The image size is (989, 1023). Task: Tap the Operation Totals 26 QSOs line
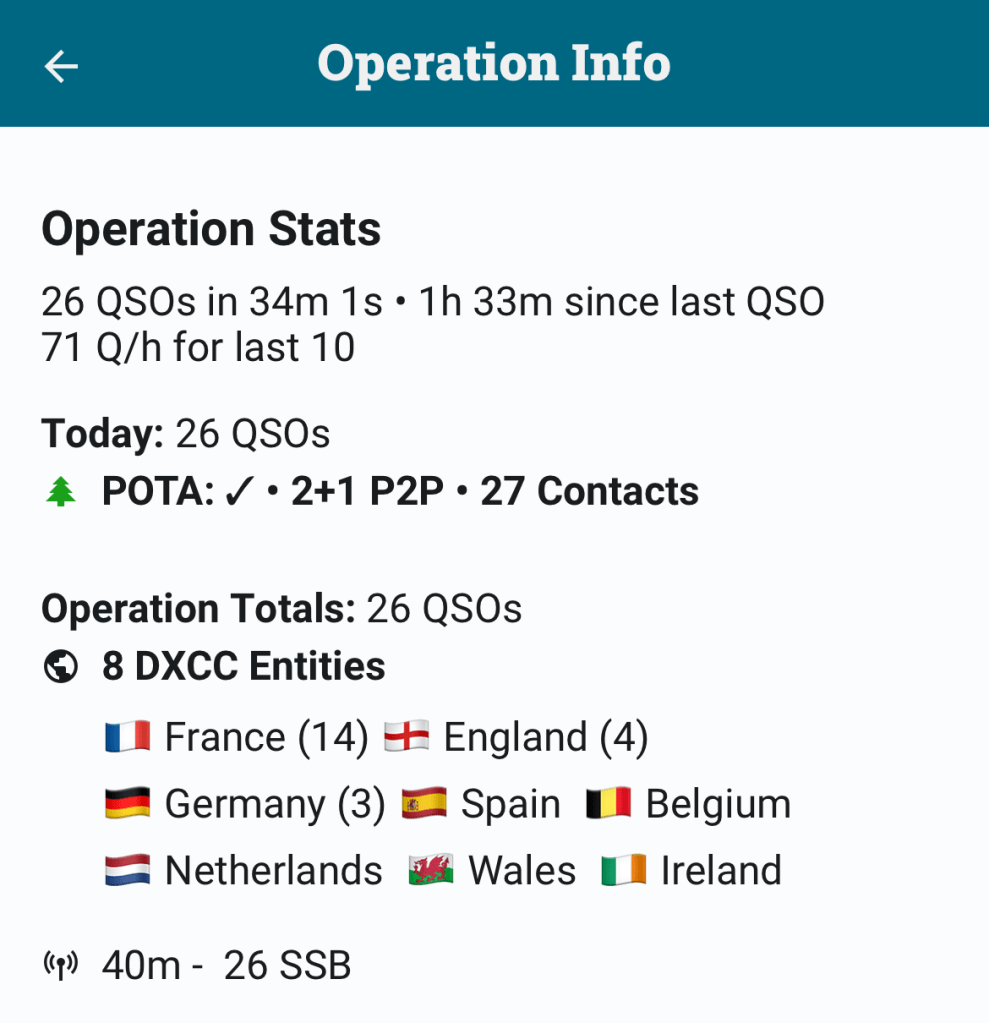tap(281, 609)
